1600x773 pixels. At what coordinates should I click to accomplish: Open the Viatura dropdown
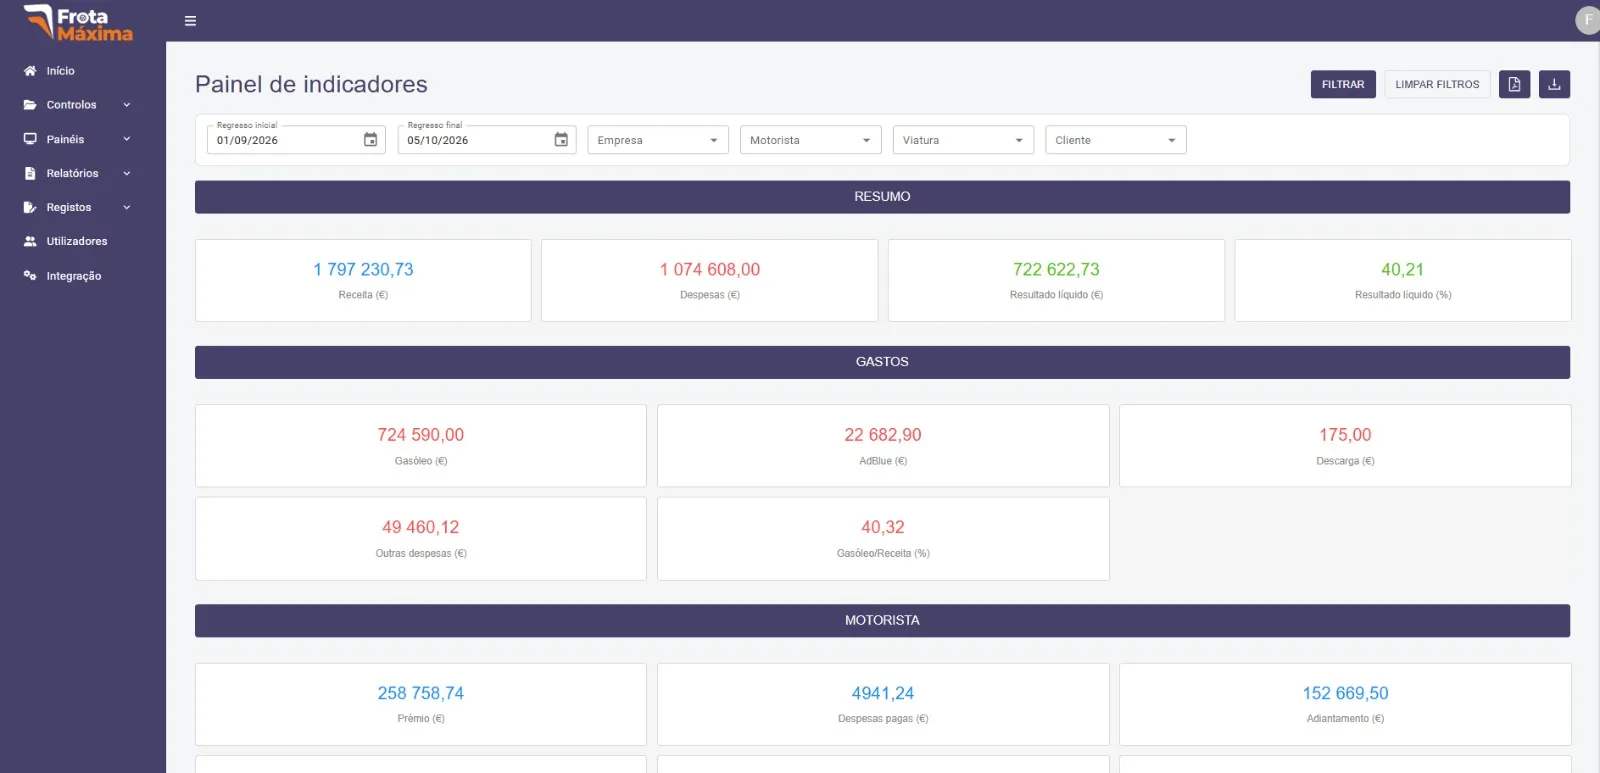[x=963, y=140]
